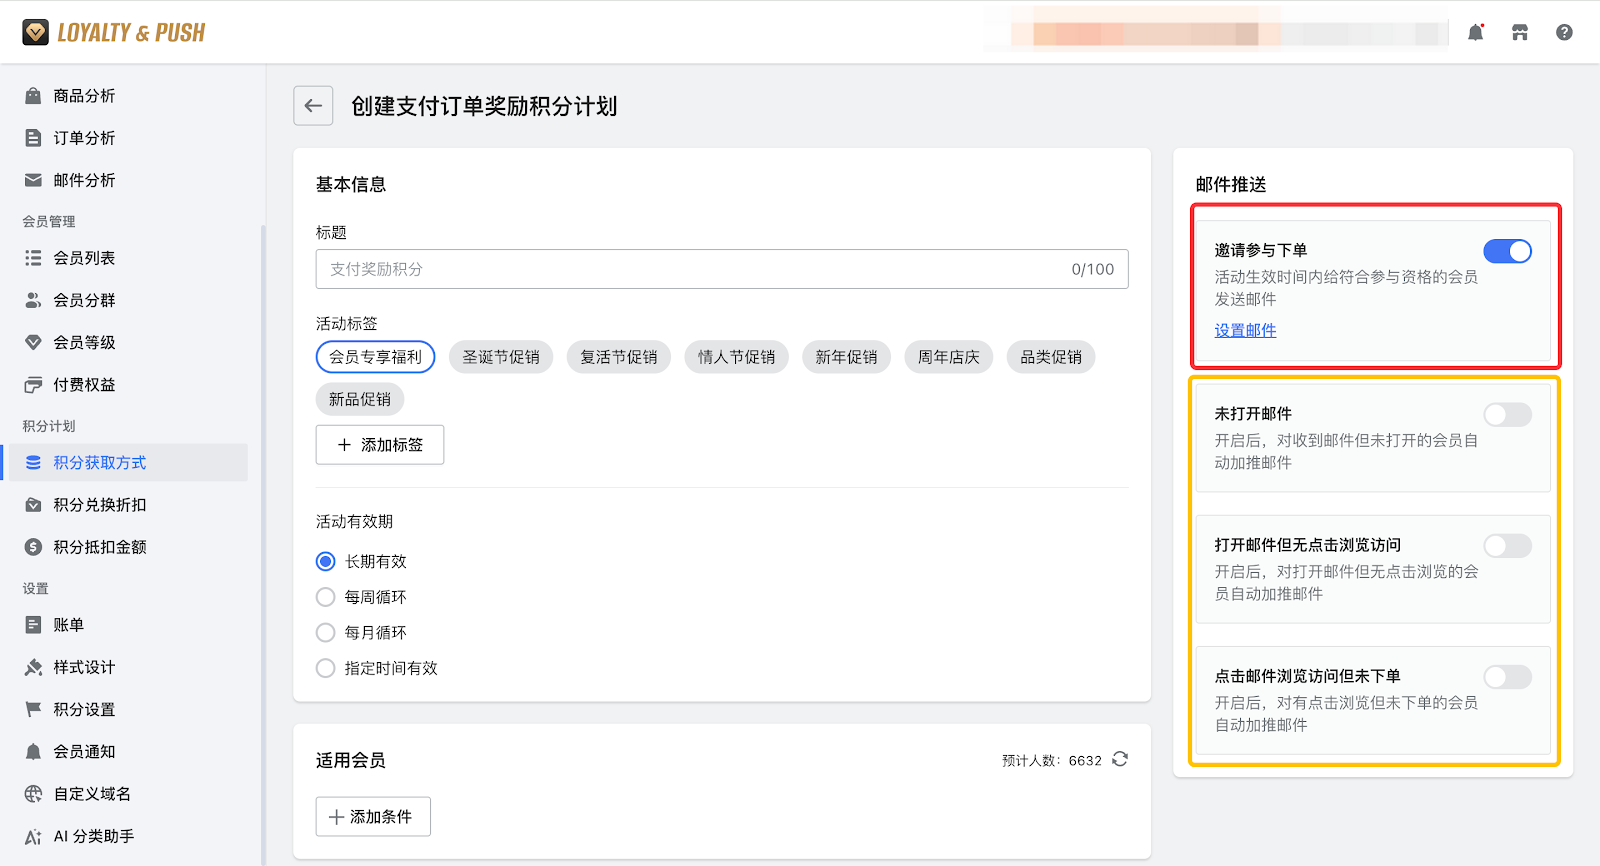Open the 设置邮件 link
This screenshot has width=1600, height=866.
click(1245, 331)
